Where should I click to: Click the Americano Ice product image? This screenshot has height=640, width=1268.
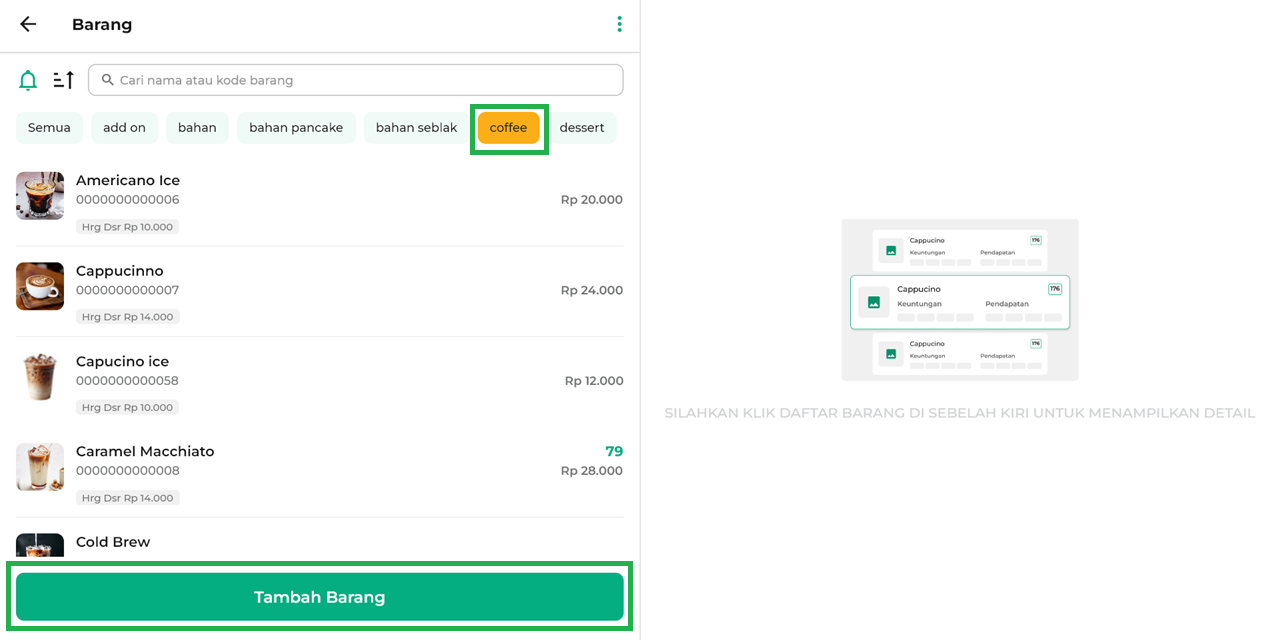point(40,196)
